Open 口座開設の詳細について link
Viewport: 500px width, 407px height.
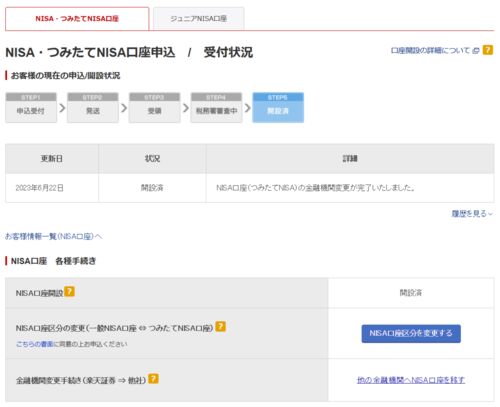pos(430,51)
